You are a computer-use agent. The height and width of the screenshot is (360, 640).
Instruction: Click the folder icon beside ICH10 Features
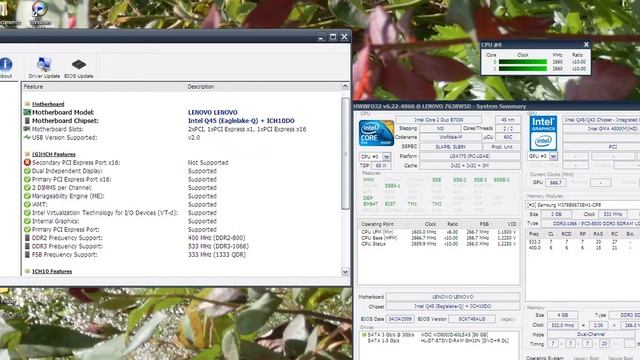coord(27,271)
